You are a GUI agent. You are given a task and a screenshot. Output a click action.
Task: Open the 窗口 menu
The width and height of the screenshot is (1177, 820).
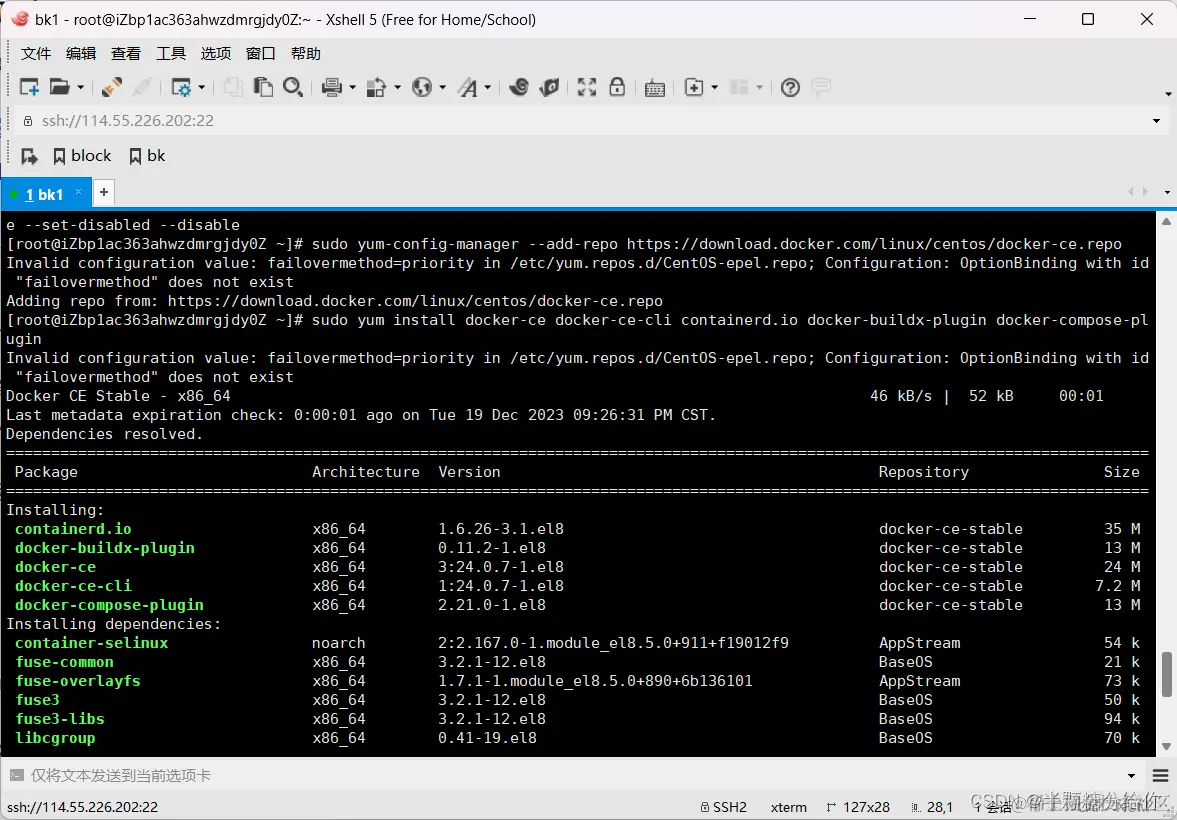pyautogui.click(x=260, y=53)
